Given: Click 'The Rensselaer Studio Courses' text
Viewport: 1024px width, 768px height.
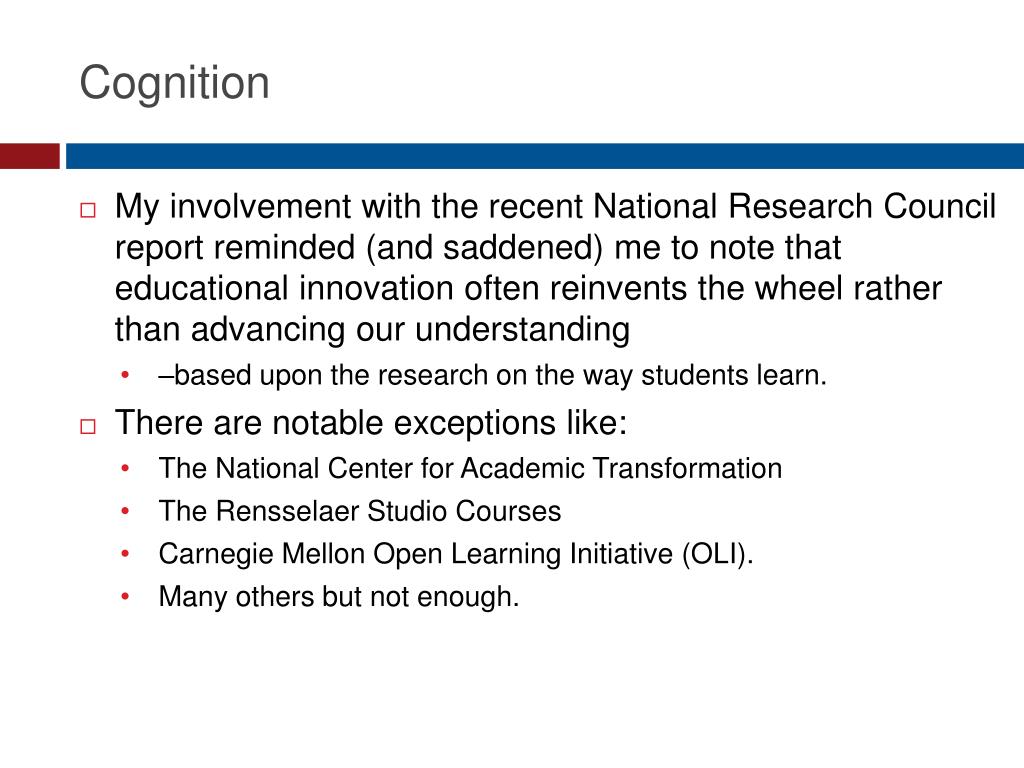Looking at the screenshot, I should pyautogui.click(x=360, y=511).
